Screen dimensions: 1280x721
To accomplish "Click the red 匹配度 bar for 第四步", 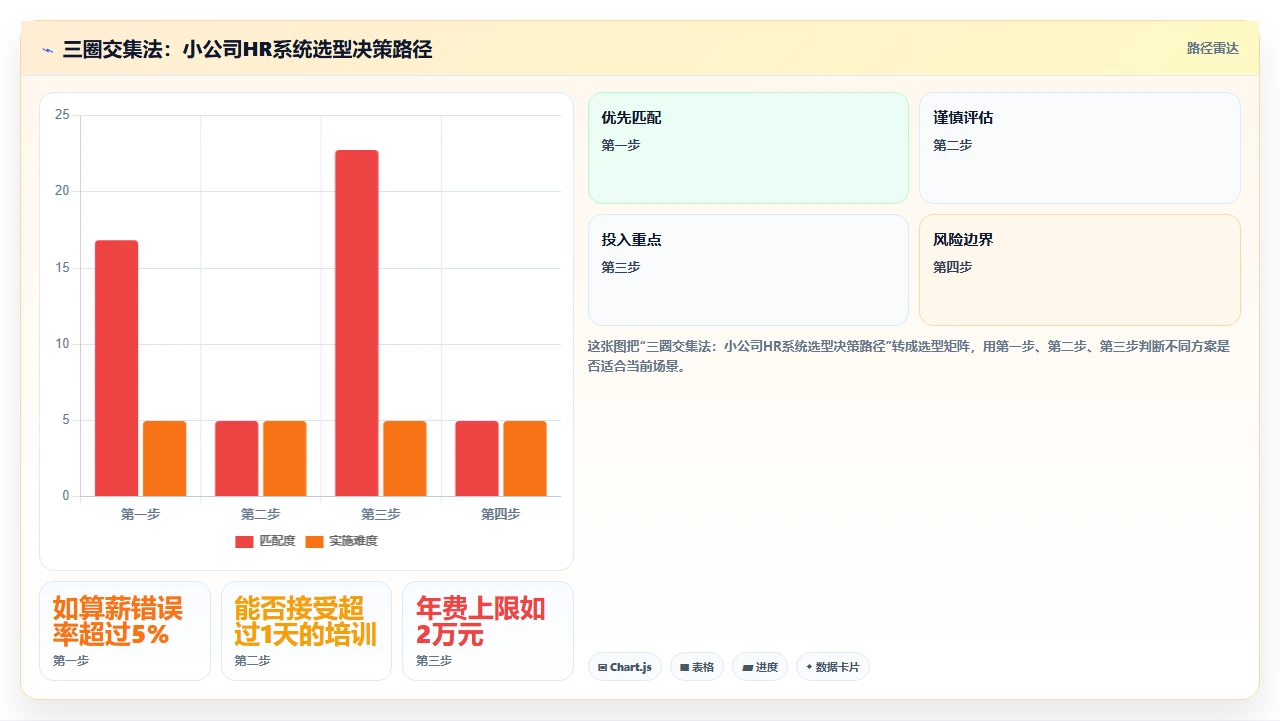I will tap(477, 458).
